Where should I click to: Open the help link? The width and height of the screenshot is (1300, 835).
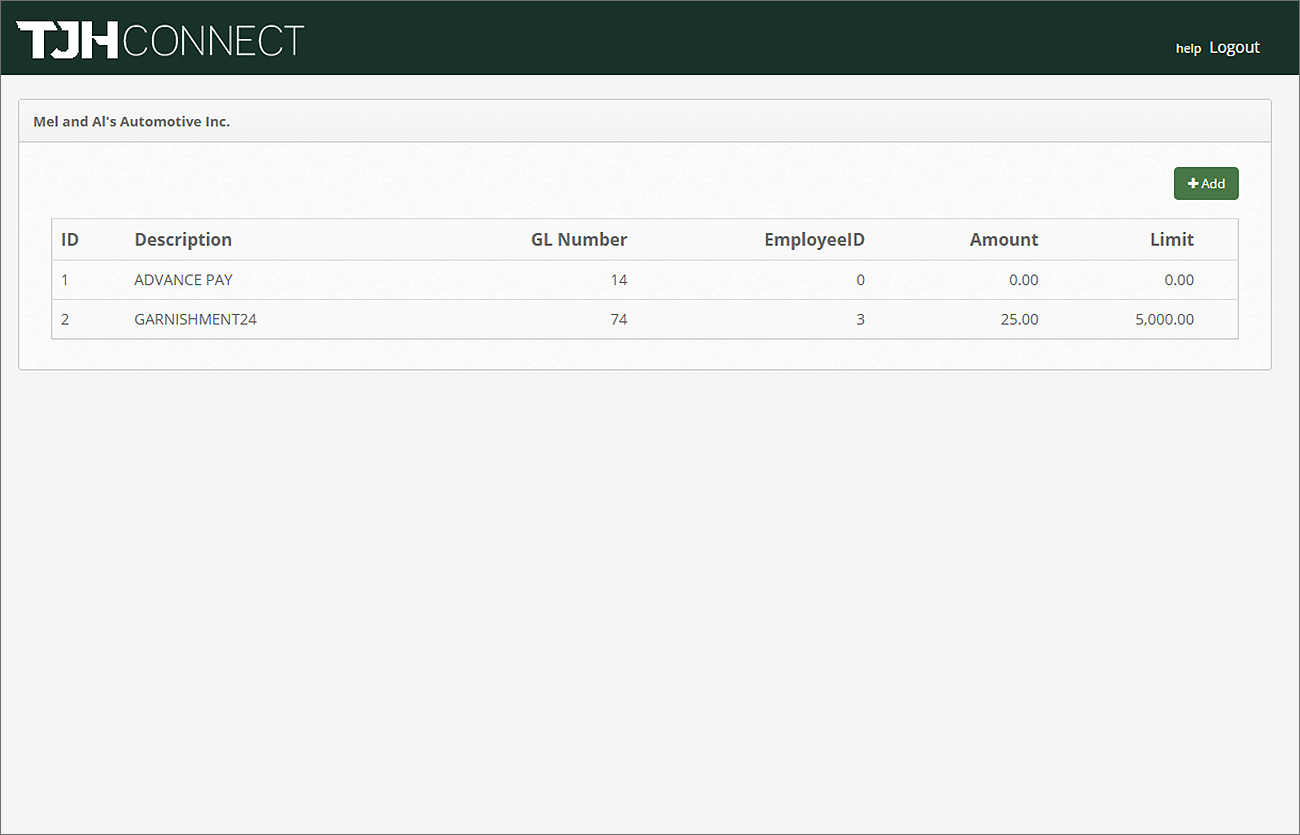[x=1188, y=48]
